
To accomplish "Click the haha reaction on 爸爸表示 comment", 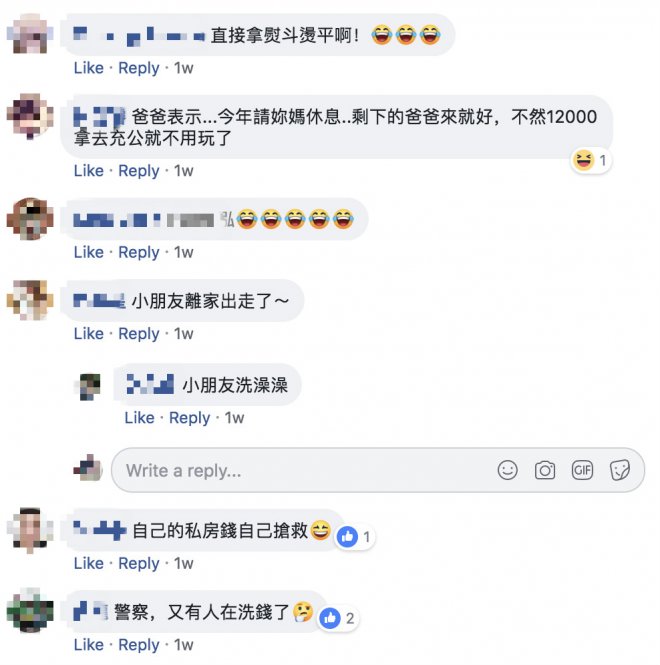I will (590, 160).
